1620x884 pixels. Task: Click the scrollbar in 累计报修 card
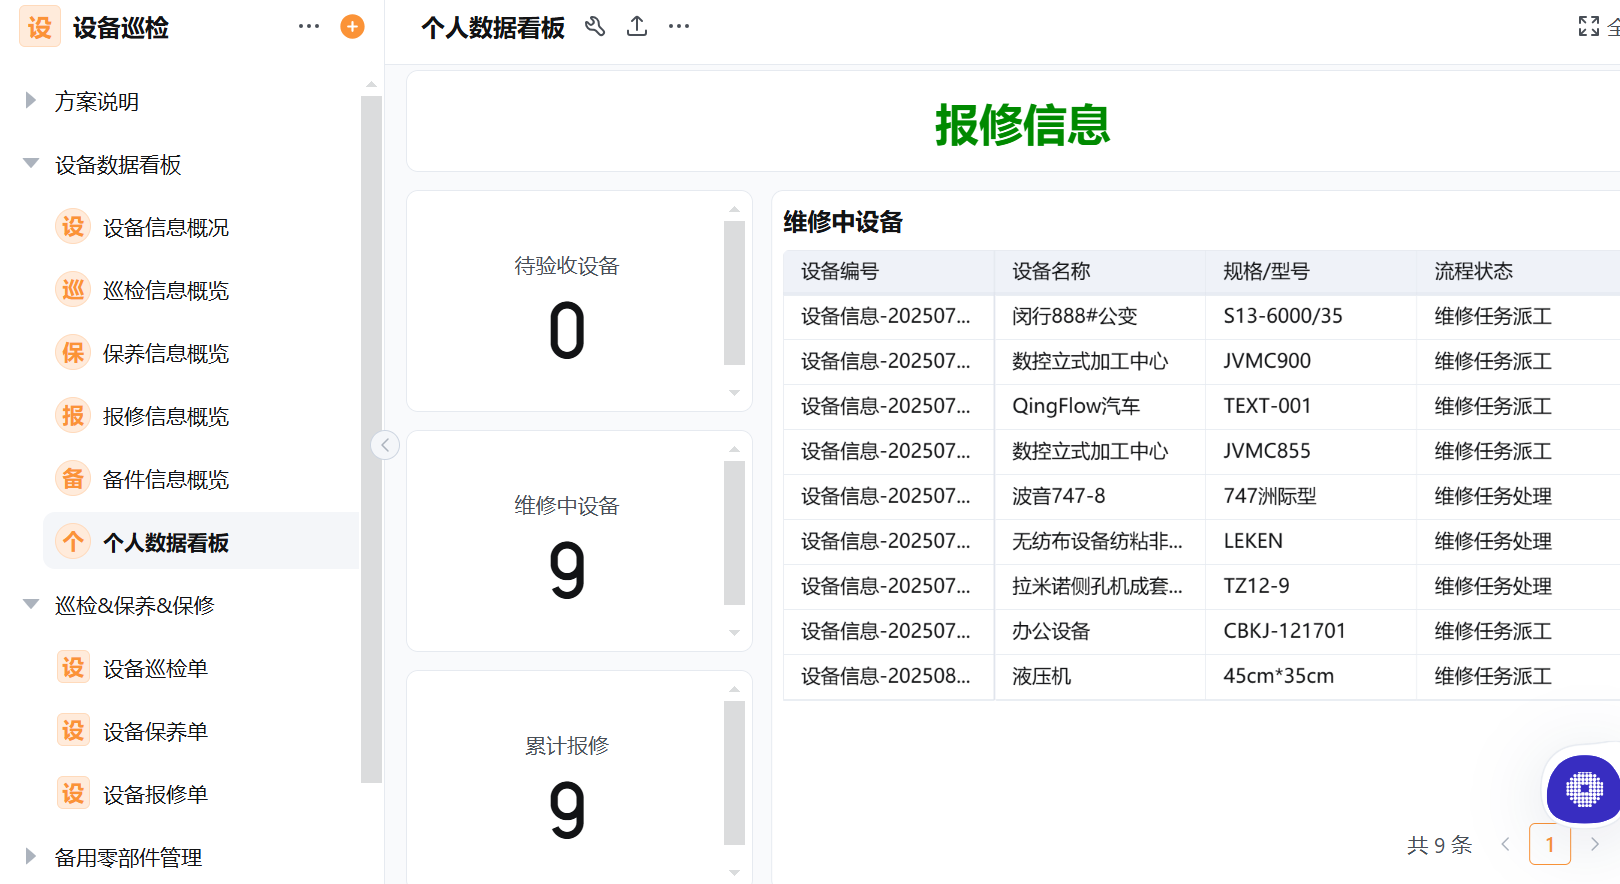[734, 773]
